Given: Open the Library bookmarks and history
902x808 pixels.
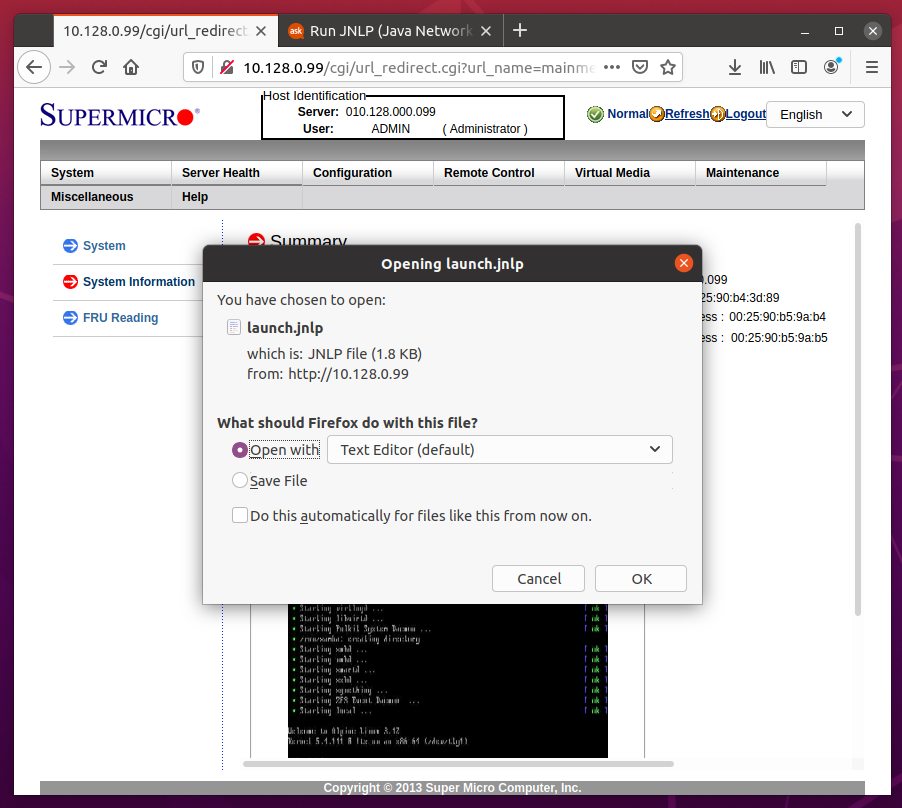Looking at the screenshot, I should [x=767, y=67].
